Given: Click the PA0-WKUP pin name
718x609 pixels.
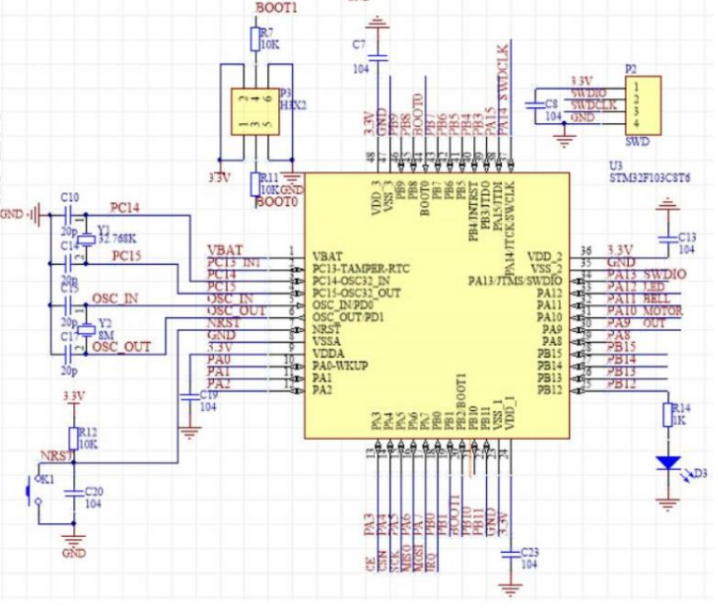Looking at the screenshot, I should (x=340, y=366).
